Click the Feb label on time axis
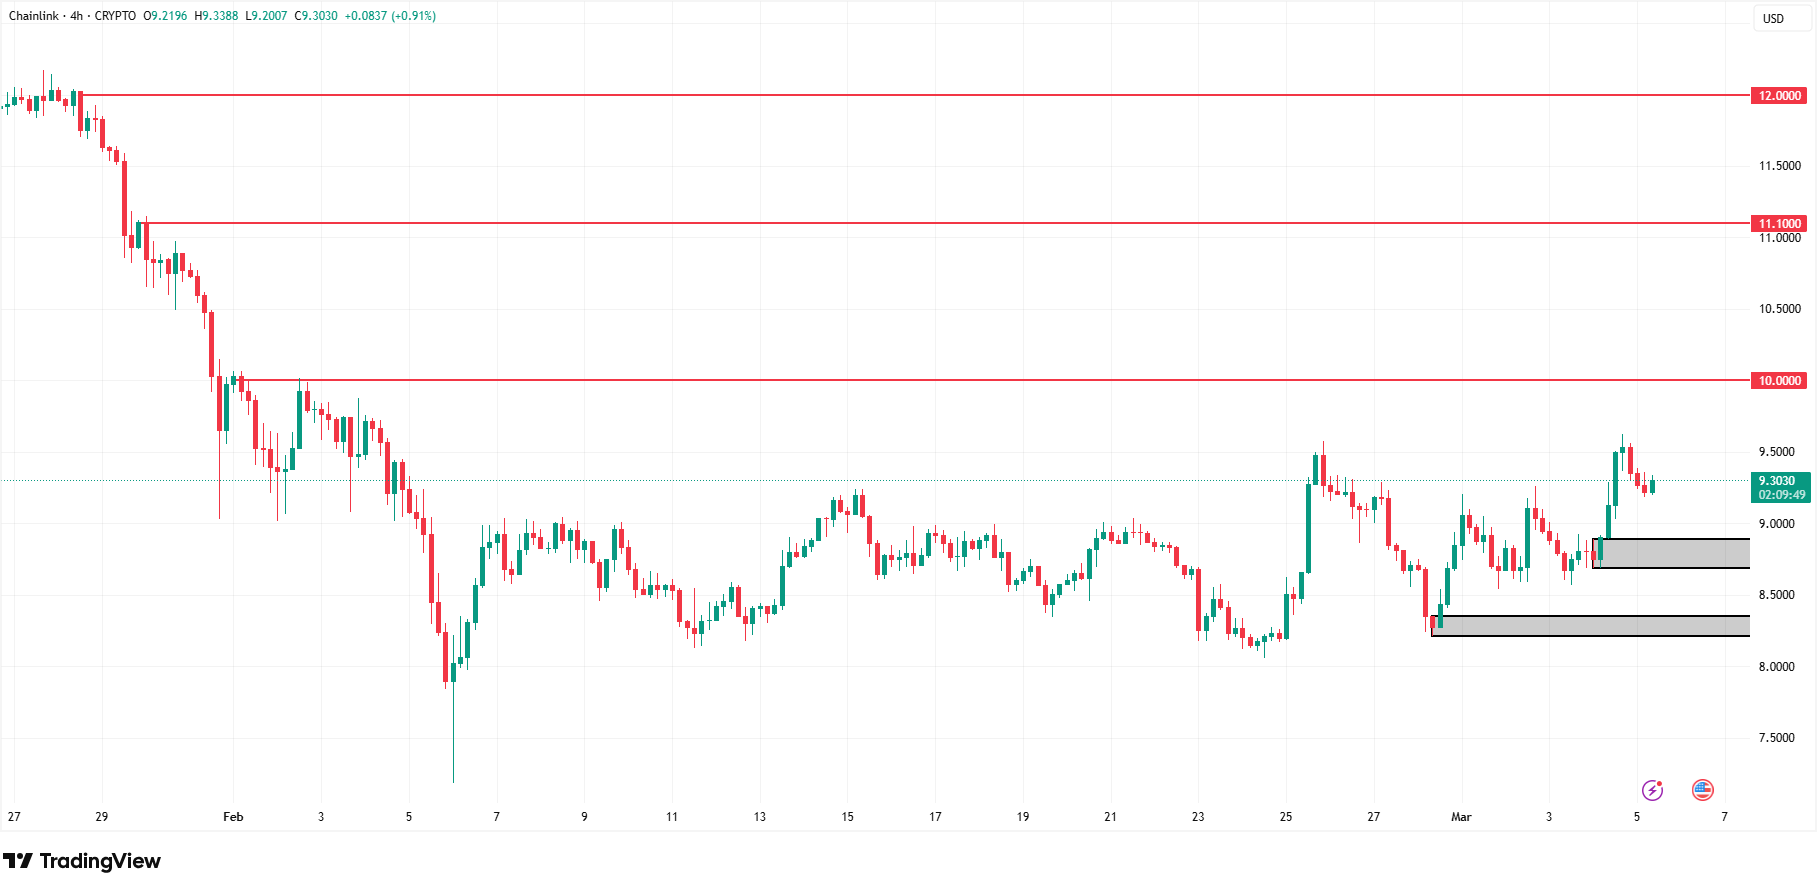The image size is (1817, 891). [x=233, y=817]
